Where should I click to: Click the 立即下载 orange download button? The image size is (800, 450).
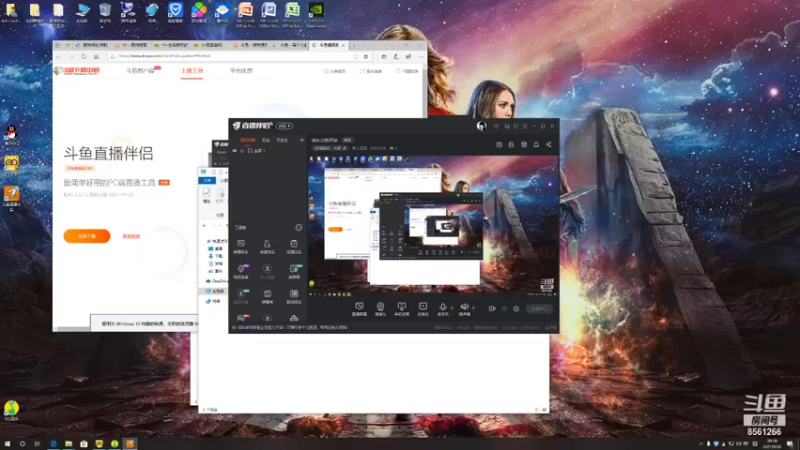[87, 236]
